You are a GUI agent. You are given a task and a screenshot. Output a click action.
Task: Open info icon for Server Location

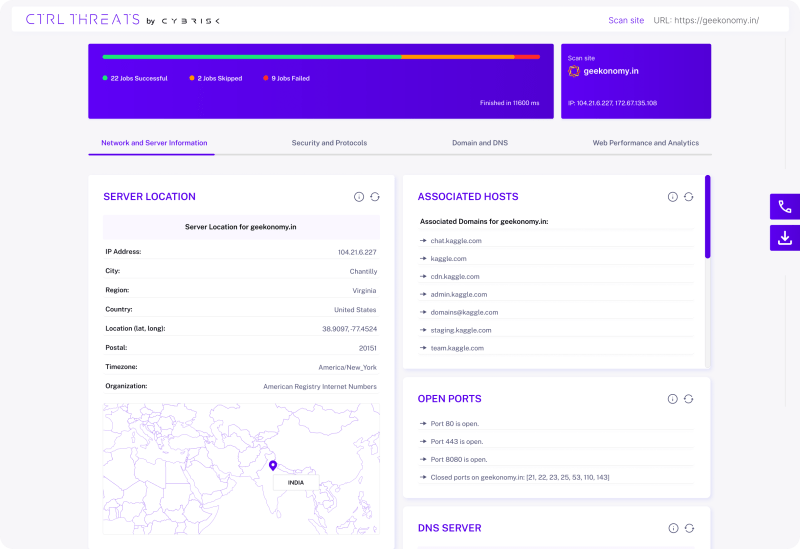click(359, 197)
